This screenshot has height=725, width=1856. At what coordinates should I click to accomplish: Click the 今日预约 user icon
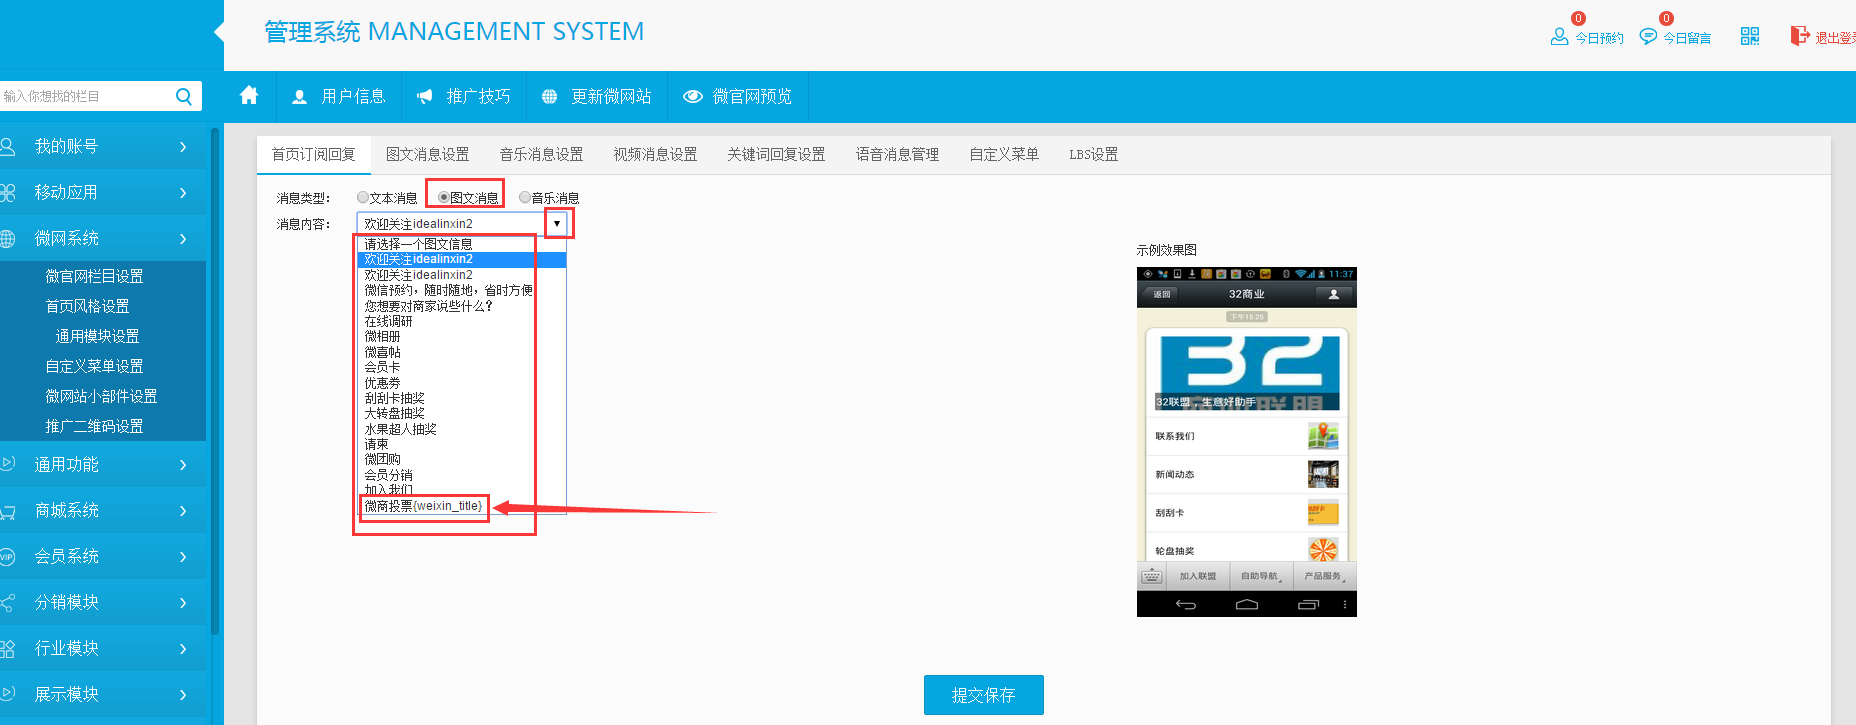tap(1559, 37)
